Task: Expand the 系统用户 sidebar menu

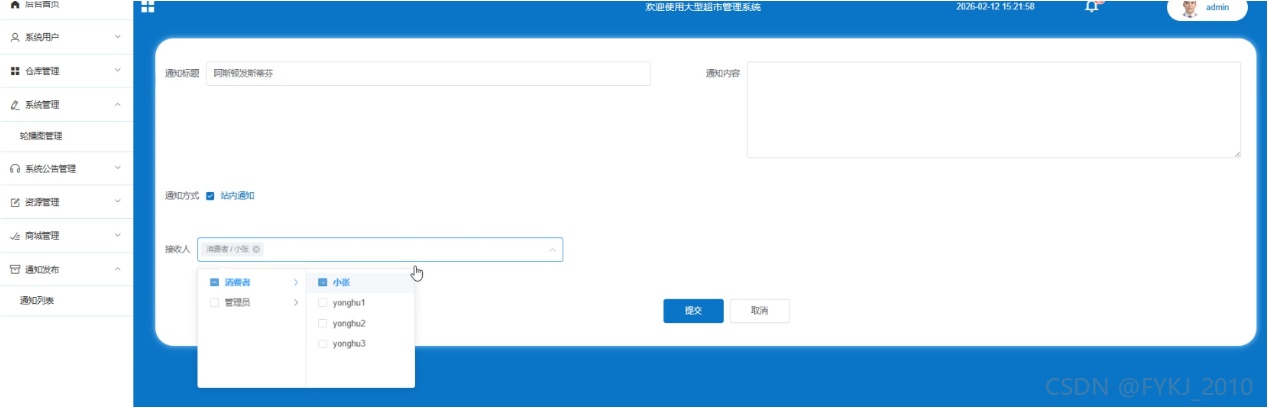Action: (x=118, y=37)
